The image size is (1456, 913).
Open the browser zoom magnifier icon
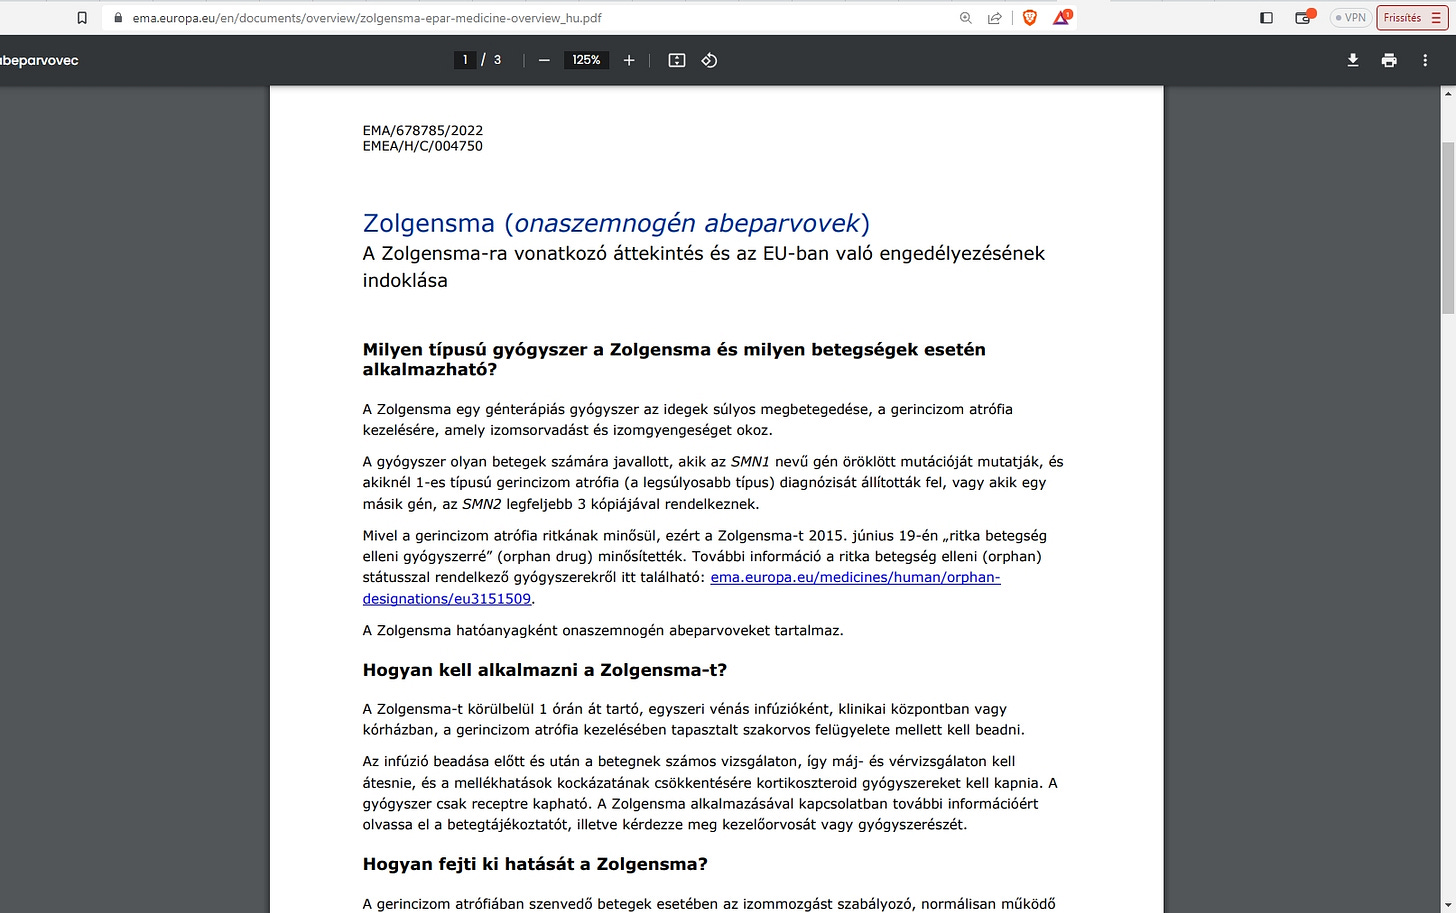pyautogui.click(x=965, y=18)
